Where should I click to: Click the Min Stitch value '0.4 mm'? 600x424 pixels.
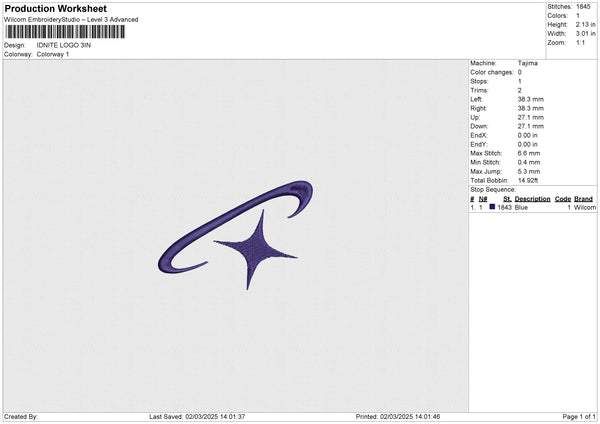click(529, 163)
